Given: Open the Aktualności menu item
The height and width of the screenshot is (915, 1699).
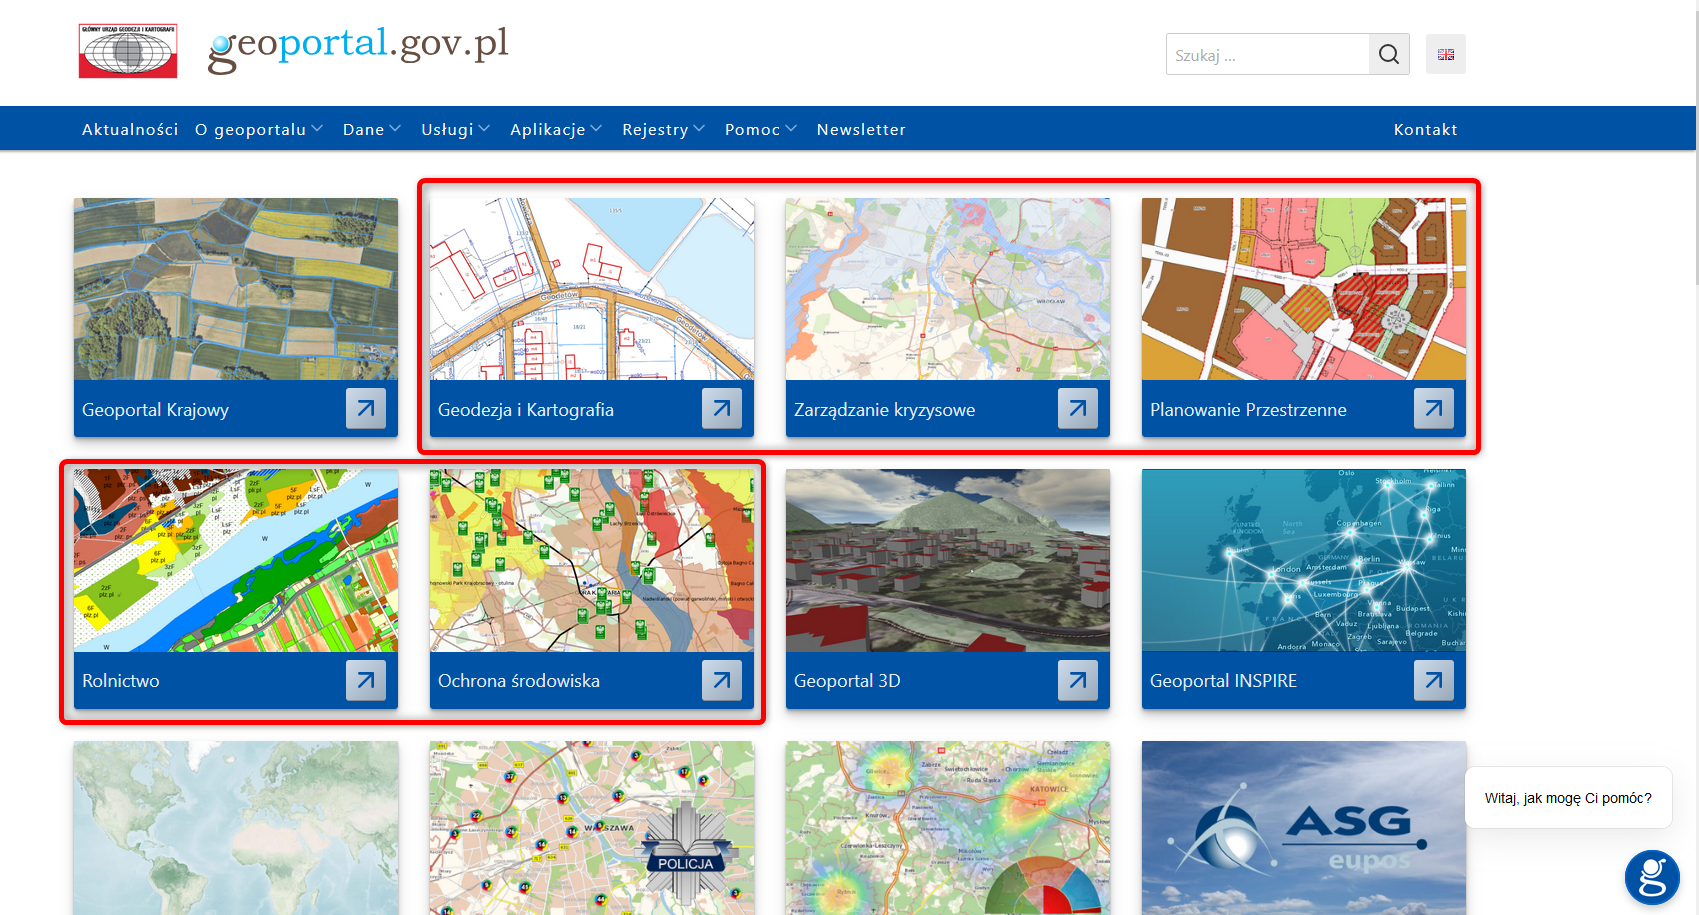Looking at the screenshot, I should point(130,129).
